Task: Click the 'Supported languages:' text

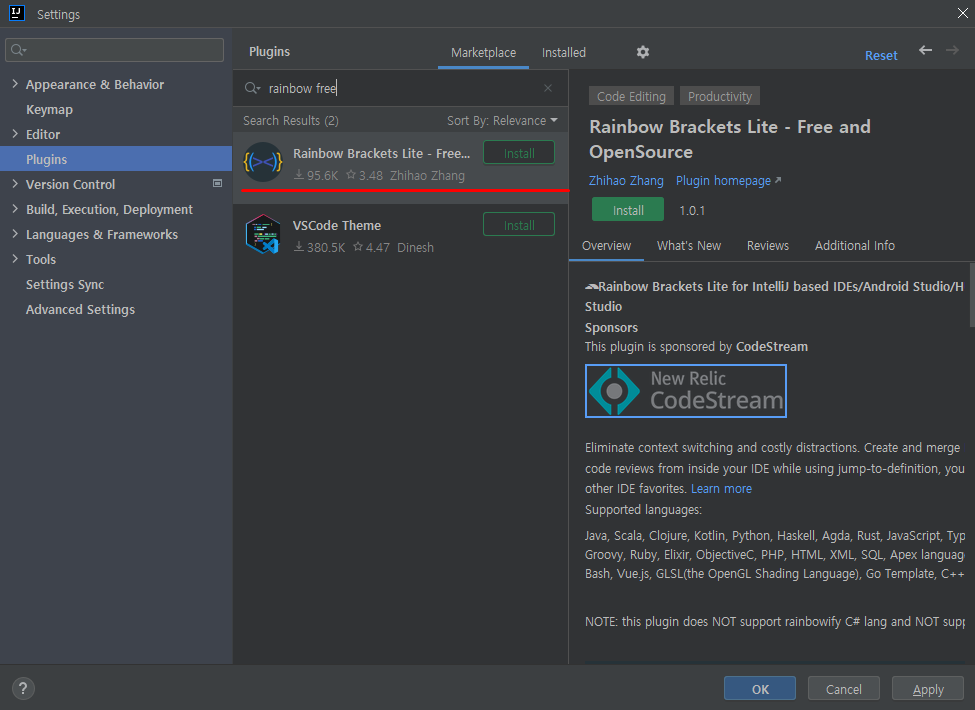Action: tap(643, 510)
